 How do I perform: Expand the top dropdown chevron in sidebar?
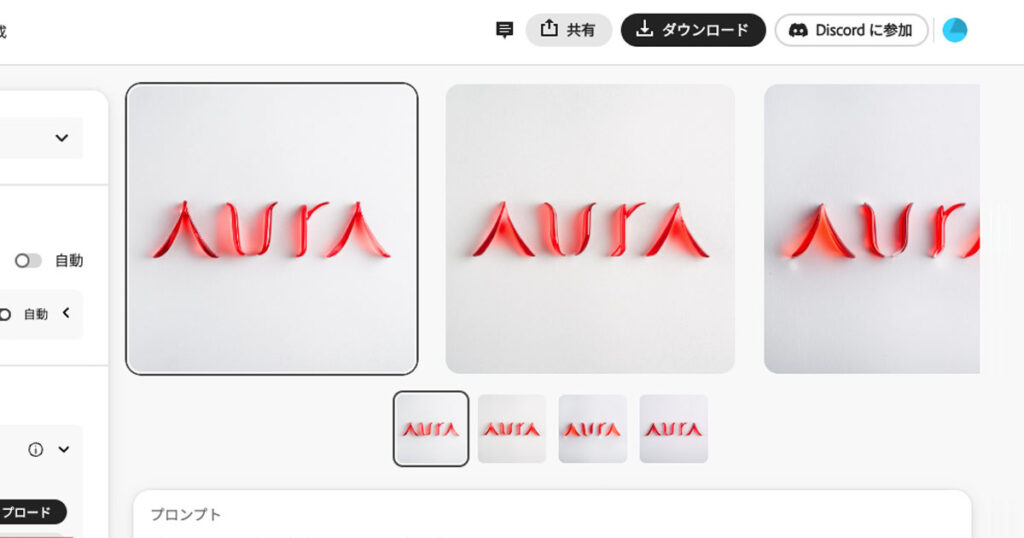[x=61, y=138]
